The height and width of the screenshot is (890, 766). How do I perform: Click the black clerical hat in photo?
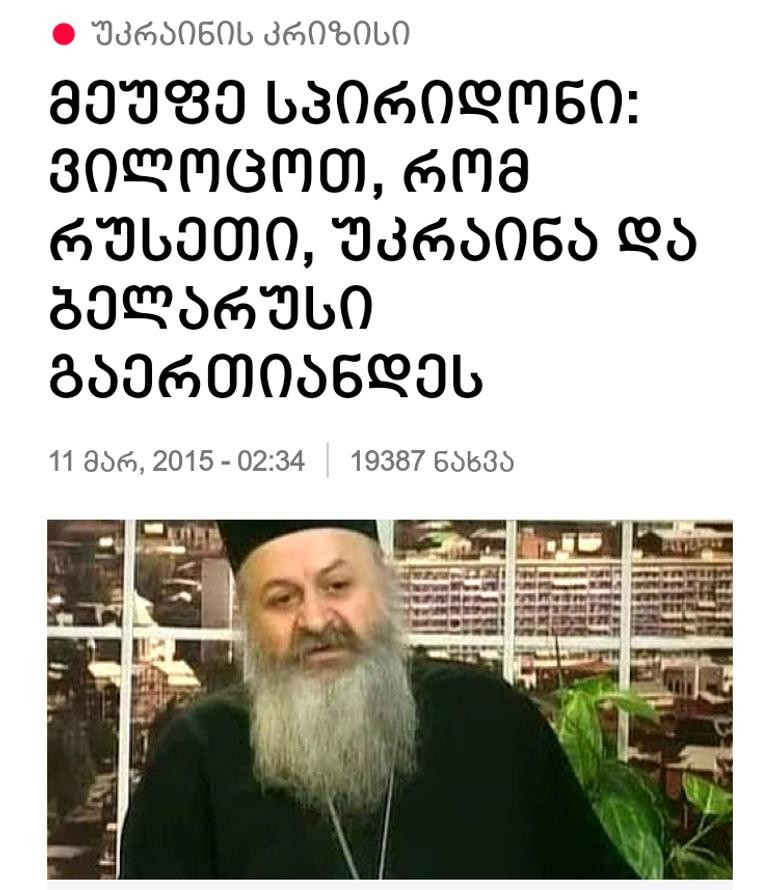[x=297, y=539]
